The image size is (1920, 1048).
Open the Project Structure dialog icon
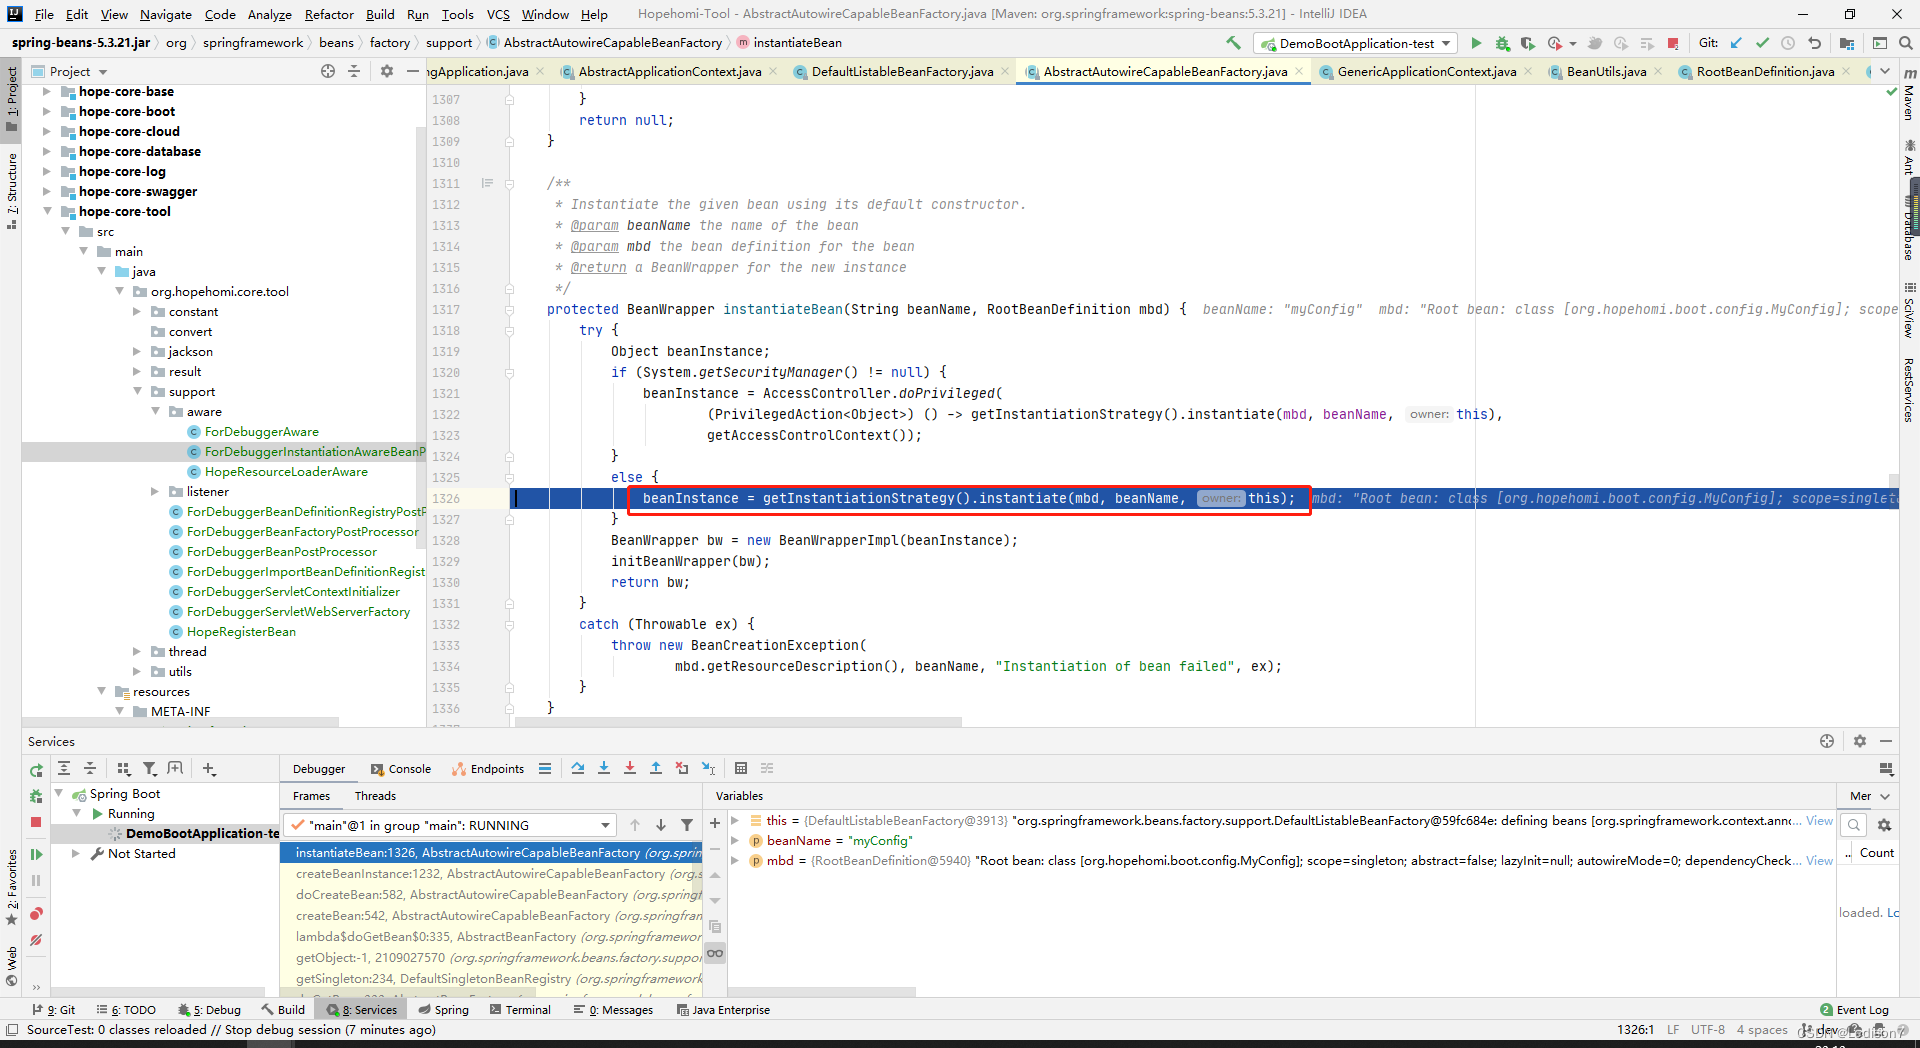click(1847, 43)
